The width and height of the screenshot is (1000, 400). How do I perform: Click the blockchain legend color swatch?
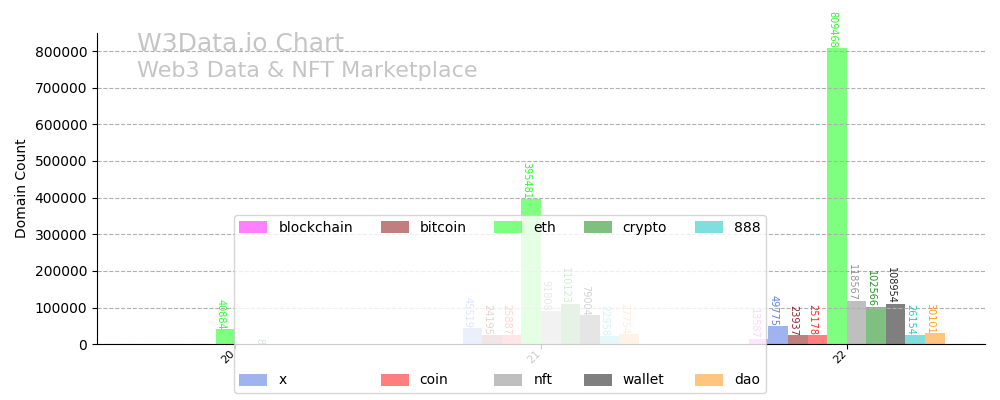point(253,227)
